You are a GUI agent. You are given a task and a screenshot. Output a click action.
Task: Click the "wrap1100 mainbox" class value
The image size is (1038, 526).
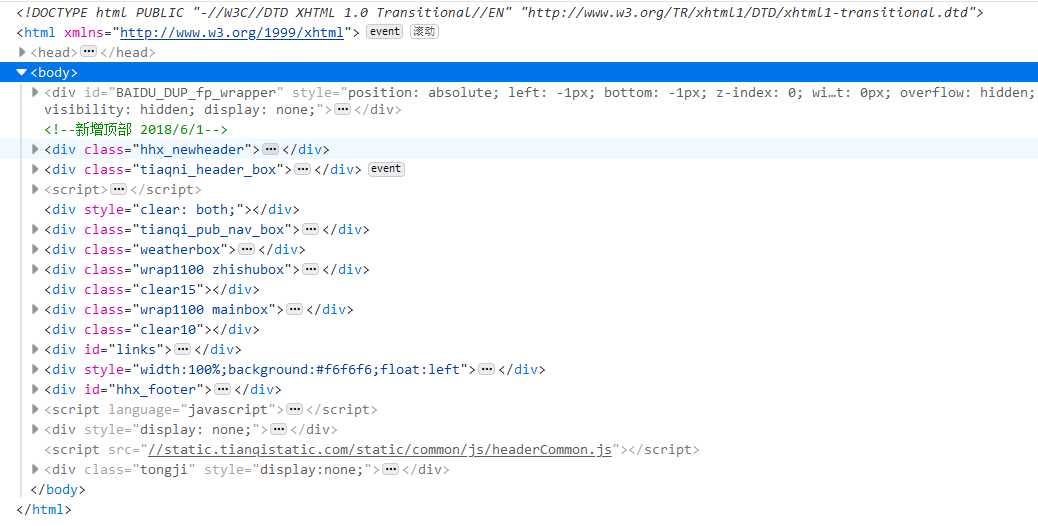(204, 309)
